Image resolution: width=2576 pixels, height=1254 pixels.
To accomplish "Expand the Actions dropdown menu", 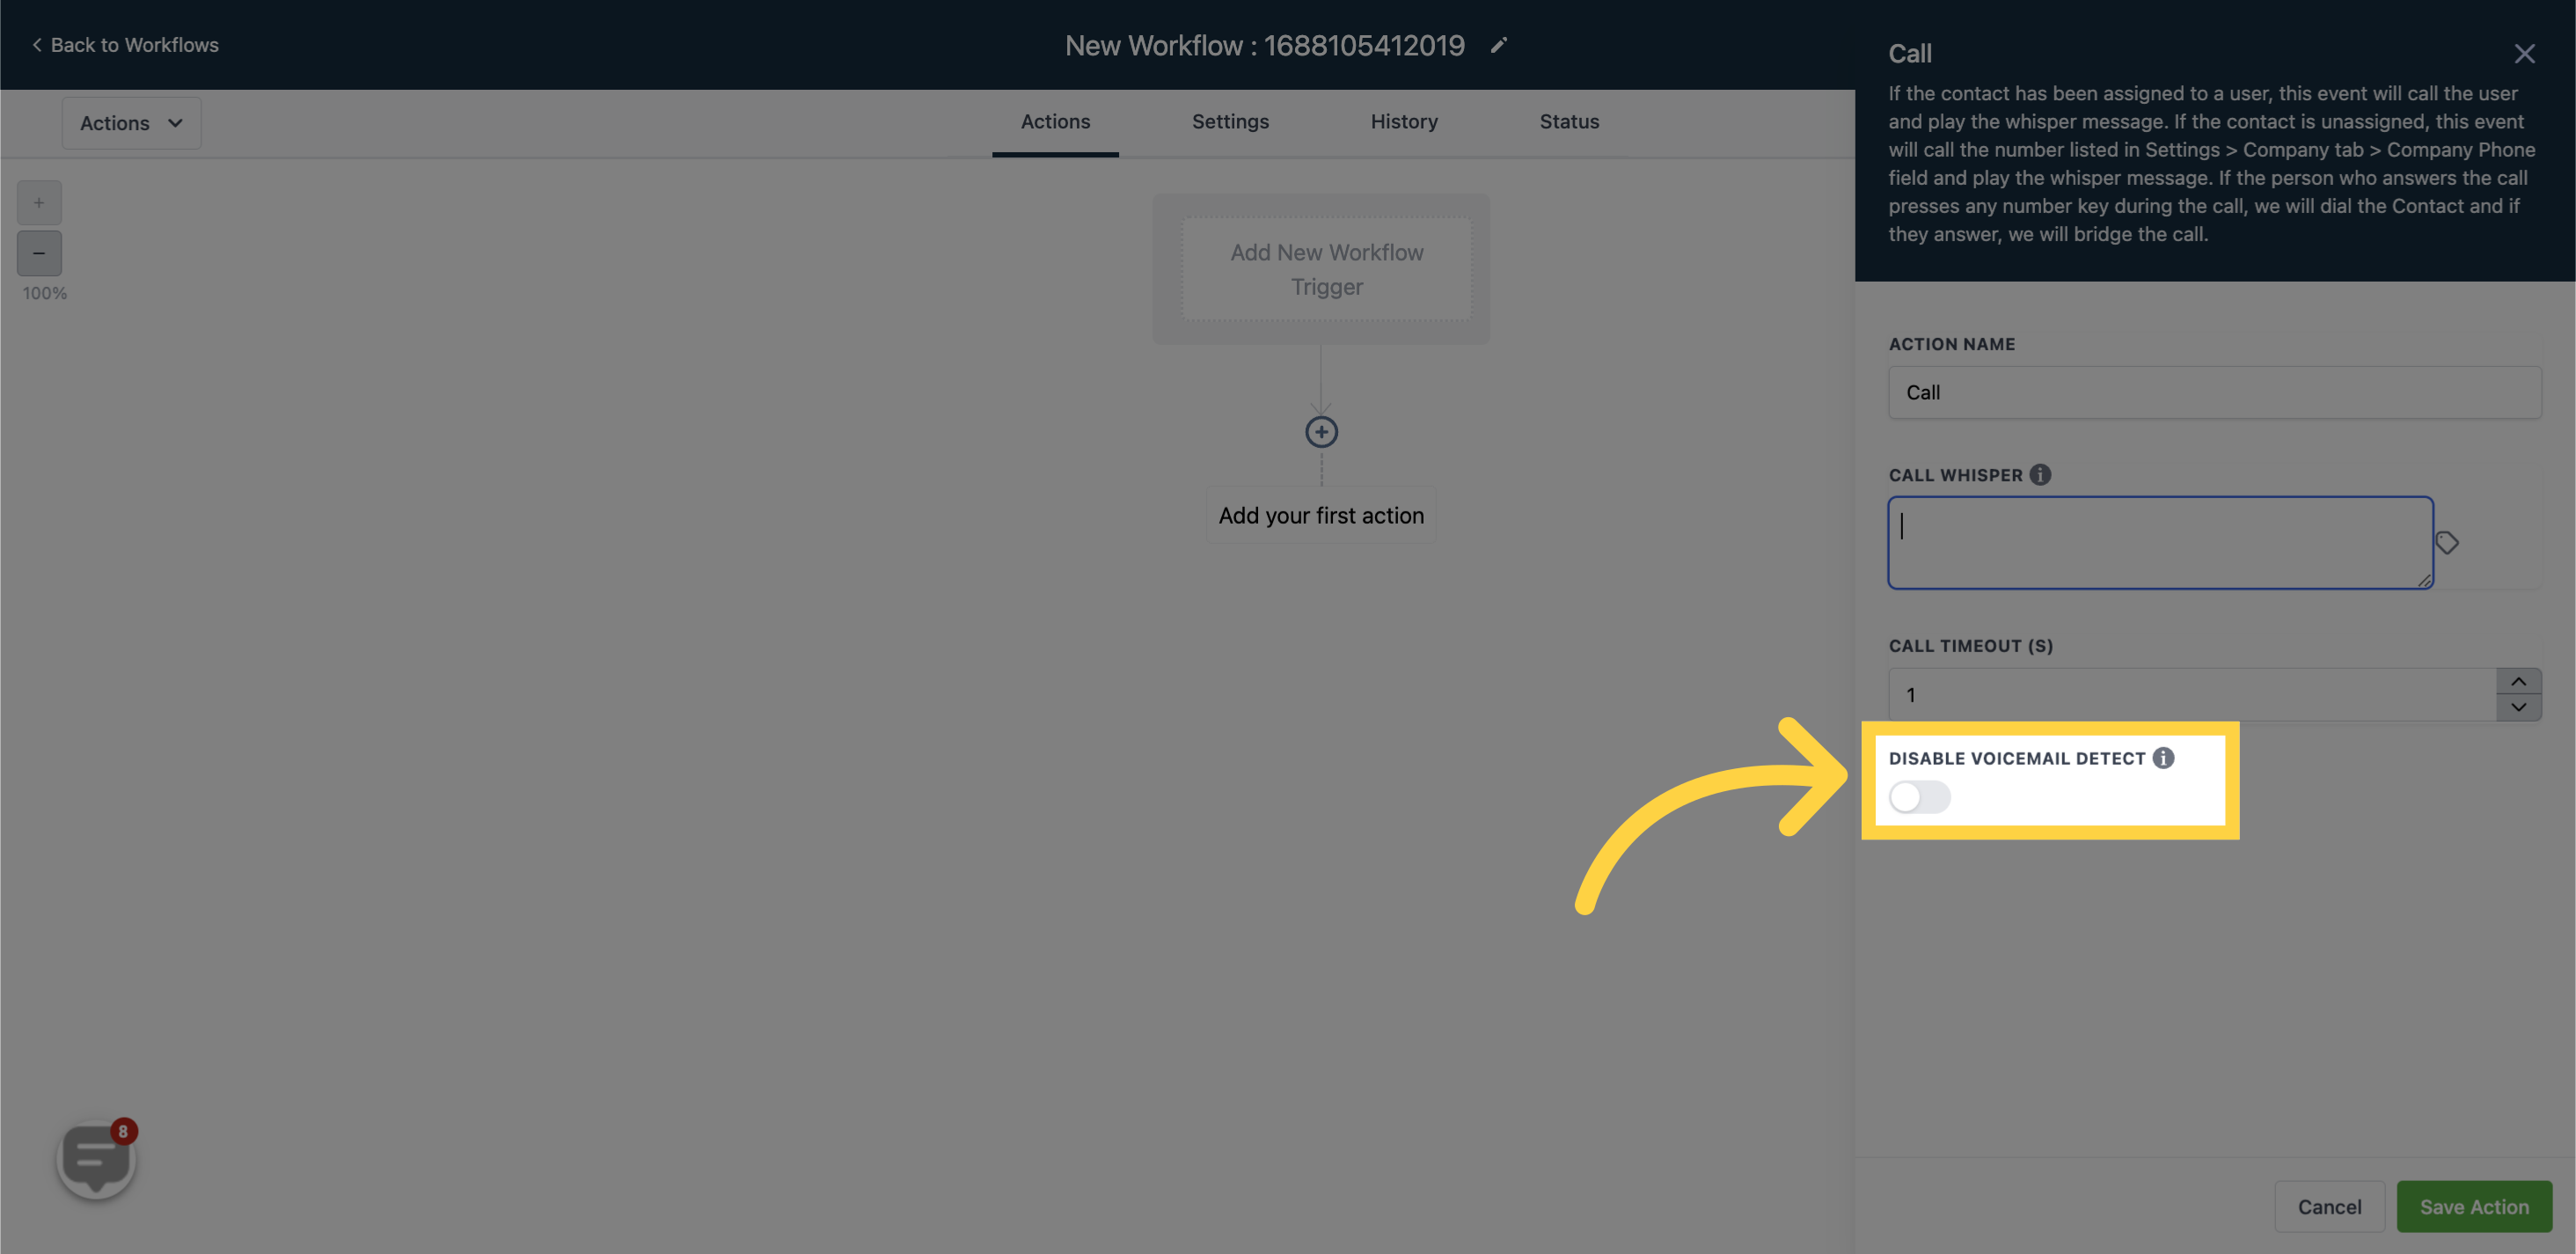I will pyautogui.click(x=131, y=123).
